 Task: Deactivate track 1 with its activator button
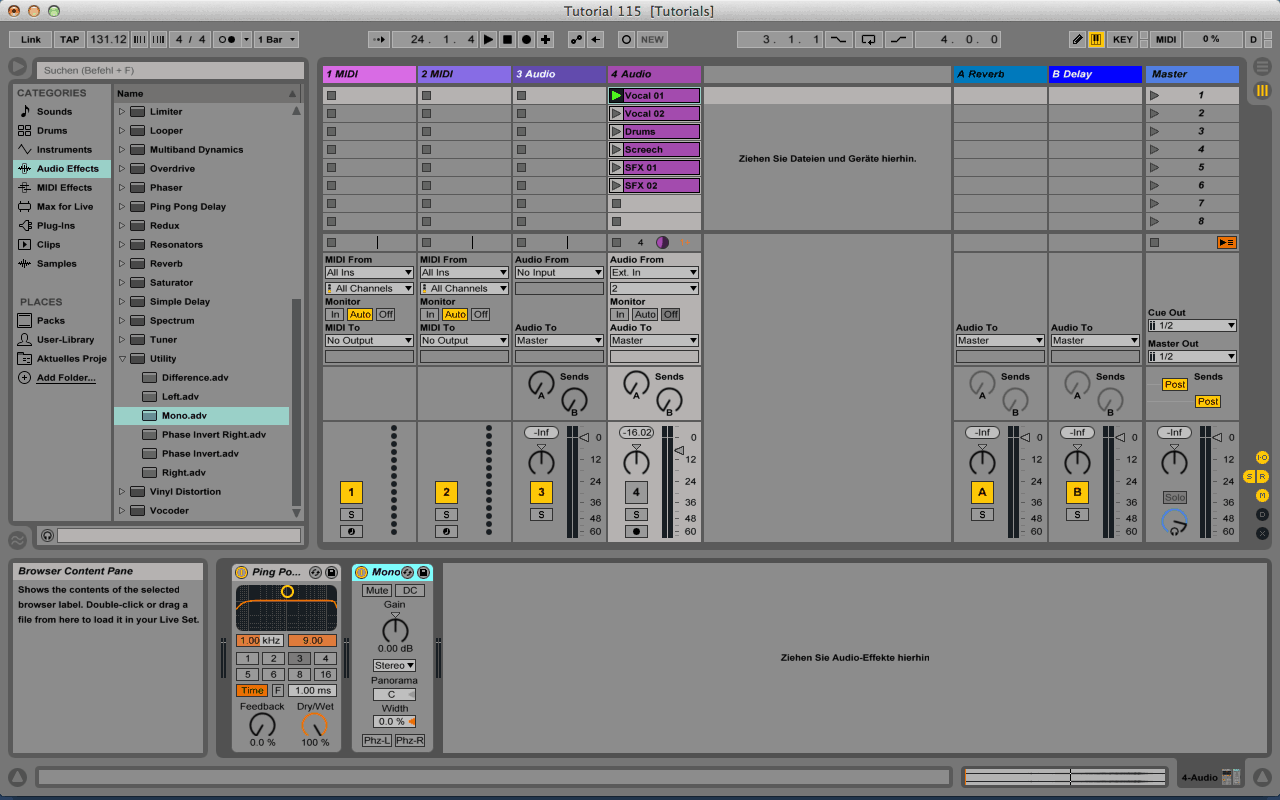(x=350, y=492)
